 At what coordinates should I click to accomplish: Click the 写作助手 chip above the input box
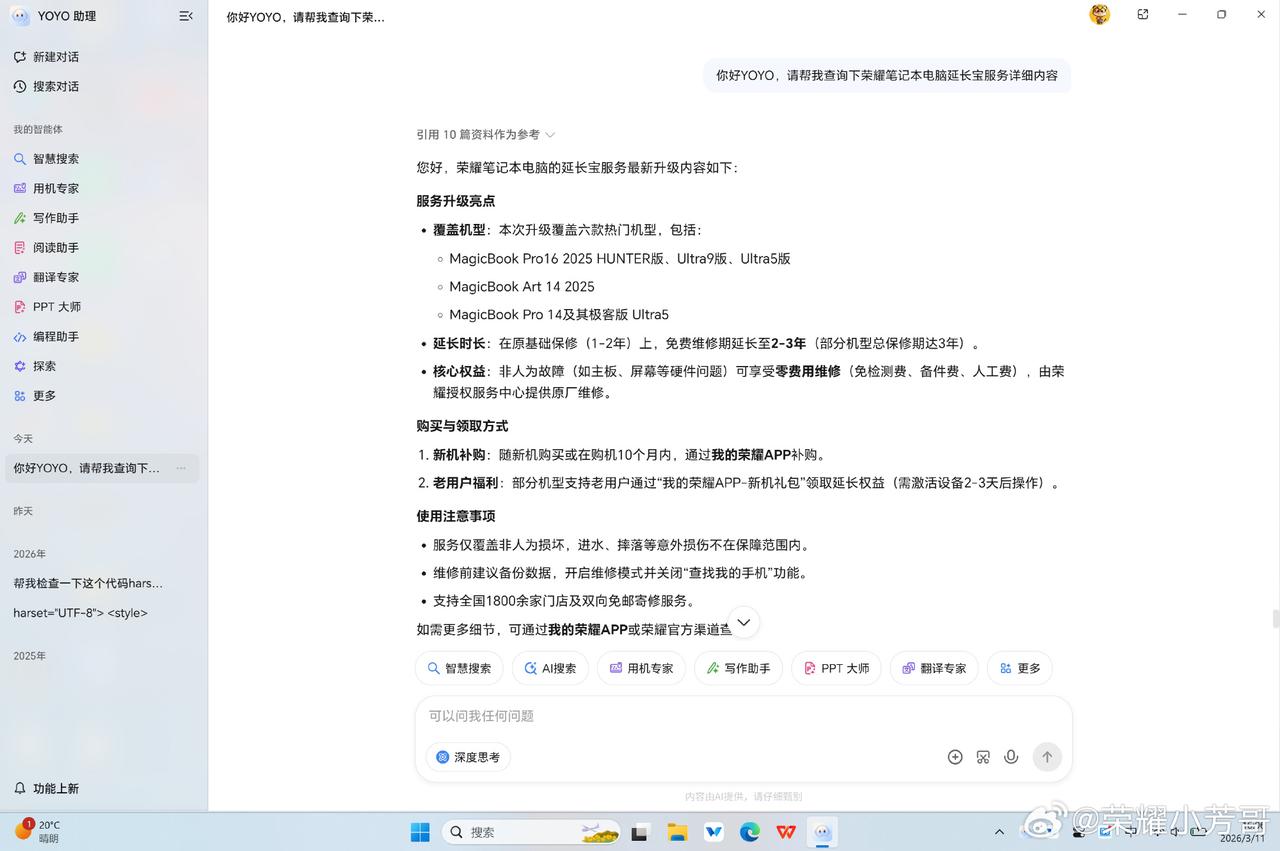(738, 668)
